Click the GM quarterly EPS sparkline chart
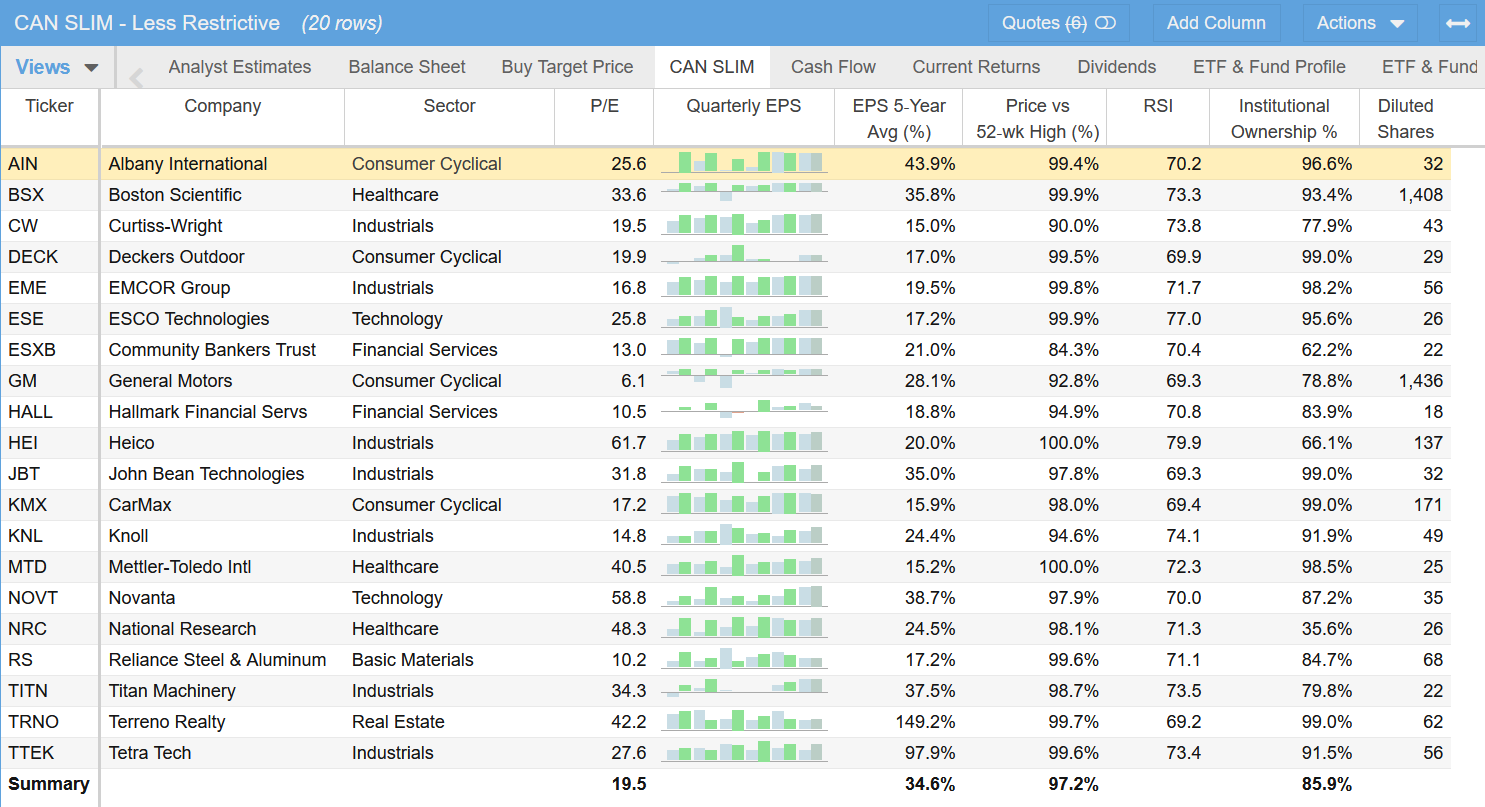The image size is (1485, 807). coord(744,380)
